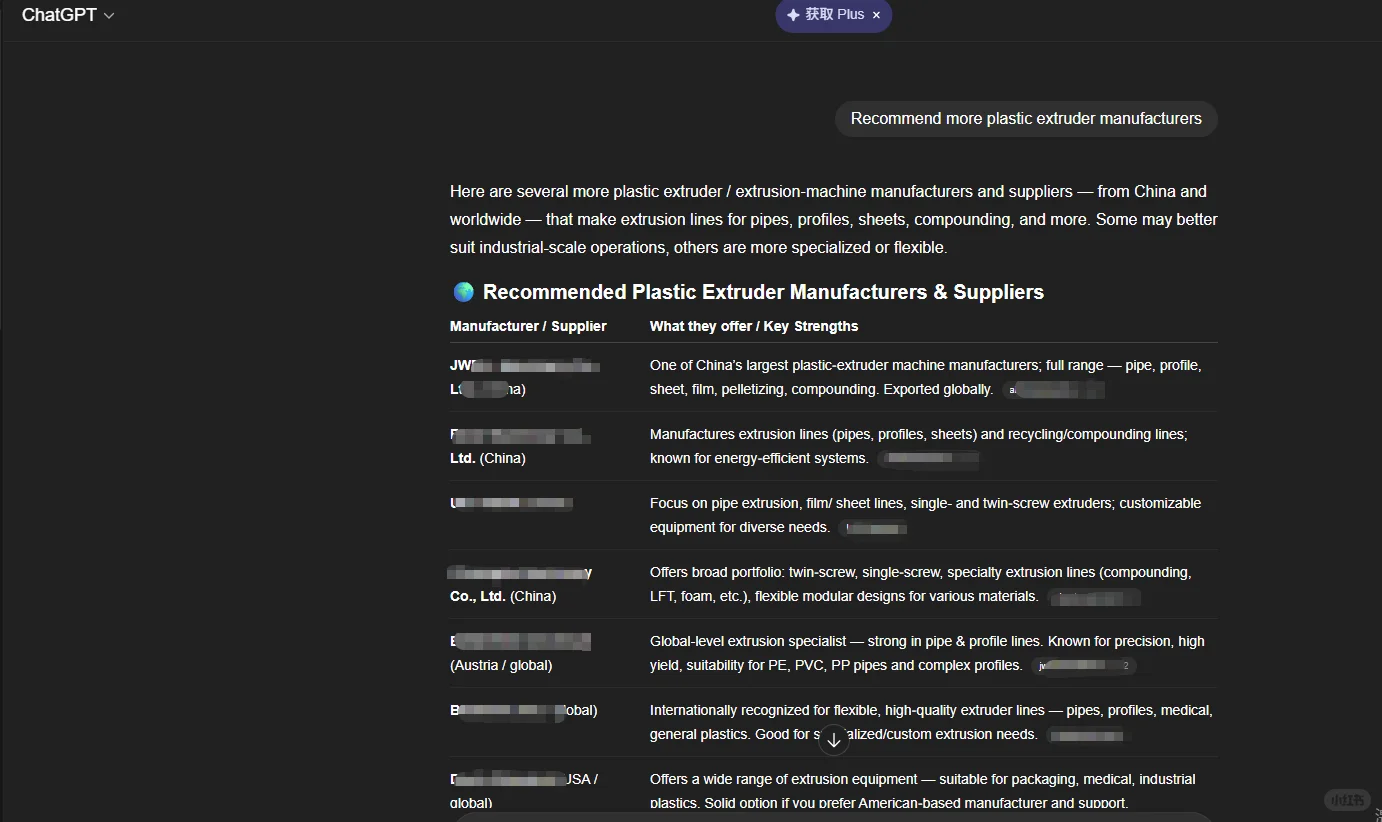Open the source pill after "energy-efficient systems."
This screenshot has height=822, width=1382.
pos(928,459)
